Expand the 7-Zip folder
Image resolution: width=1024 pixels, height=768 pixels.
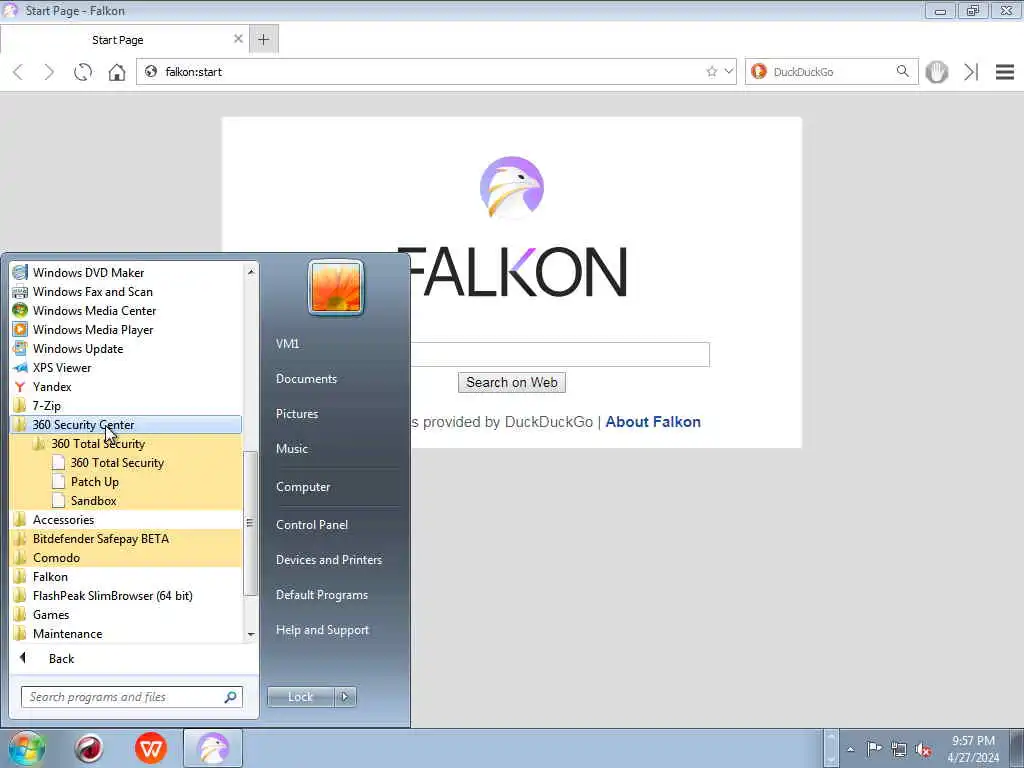126,406
